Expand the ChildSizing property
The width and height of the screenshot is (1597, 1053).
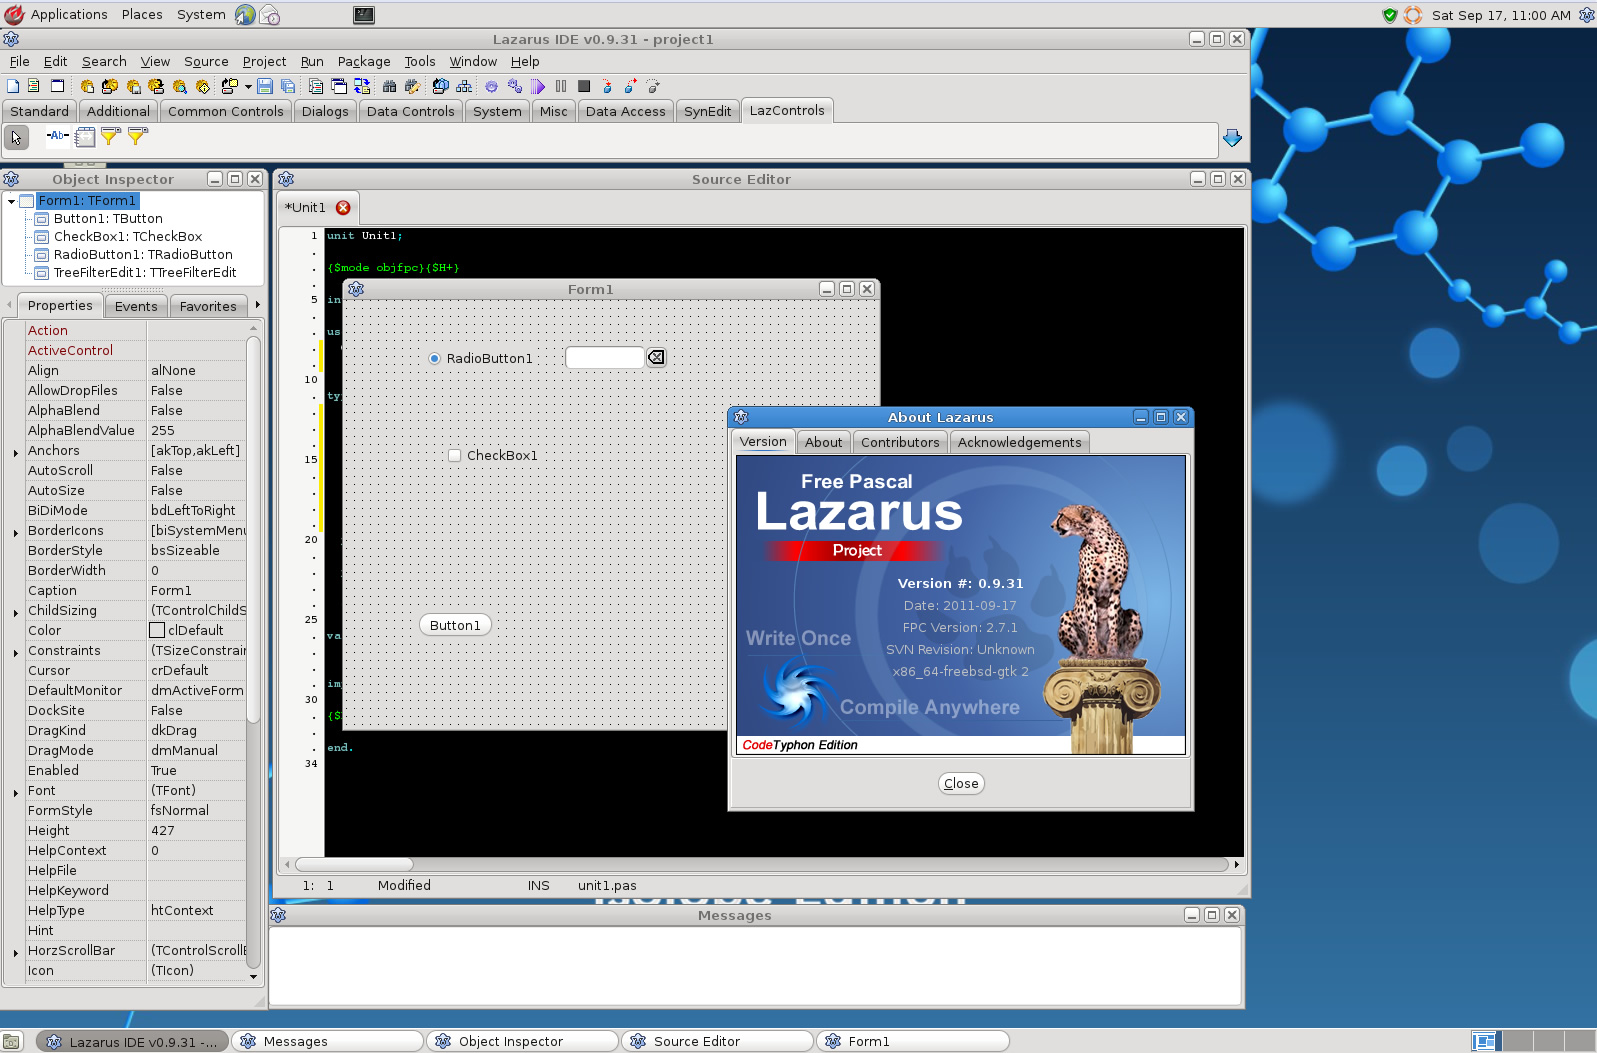[16, 612]
